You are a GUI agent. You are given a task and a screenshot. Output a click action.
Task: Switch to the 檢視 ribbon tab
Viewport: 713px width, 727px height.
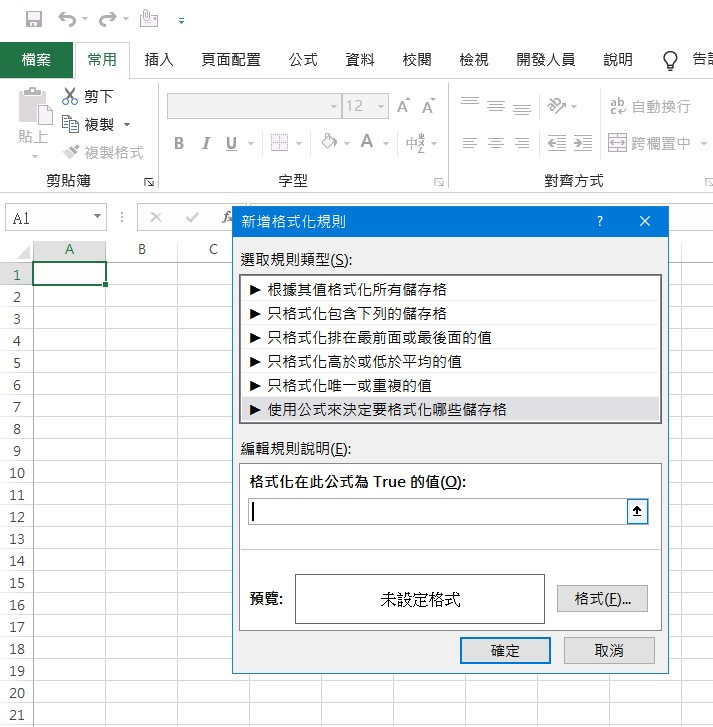[474, 60]
